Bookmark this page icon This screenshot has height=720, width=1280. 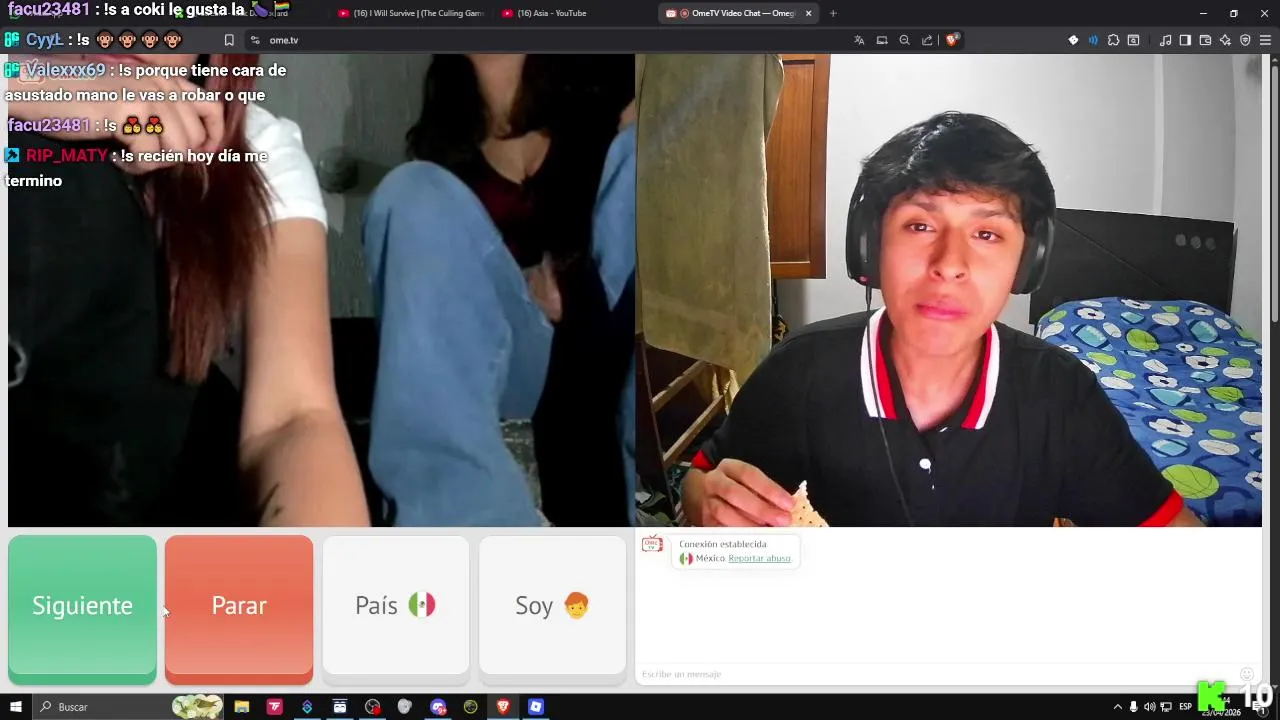(229, 40)
